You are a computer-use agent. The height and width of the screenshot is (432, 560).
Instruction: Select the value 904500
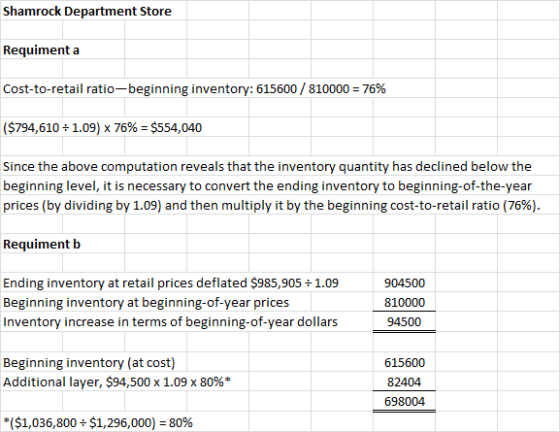(x=404, y=283)
